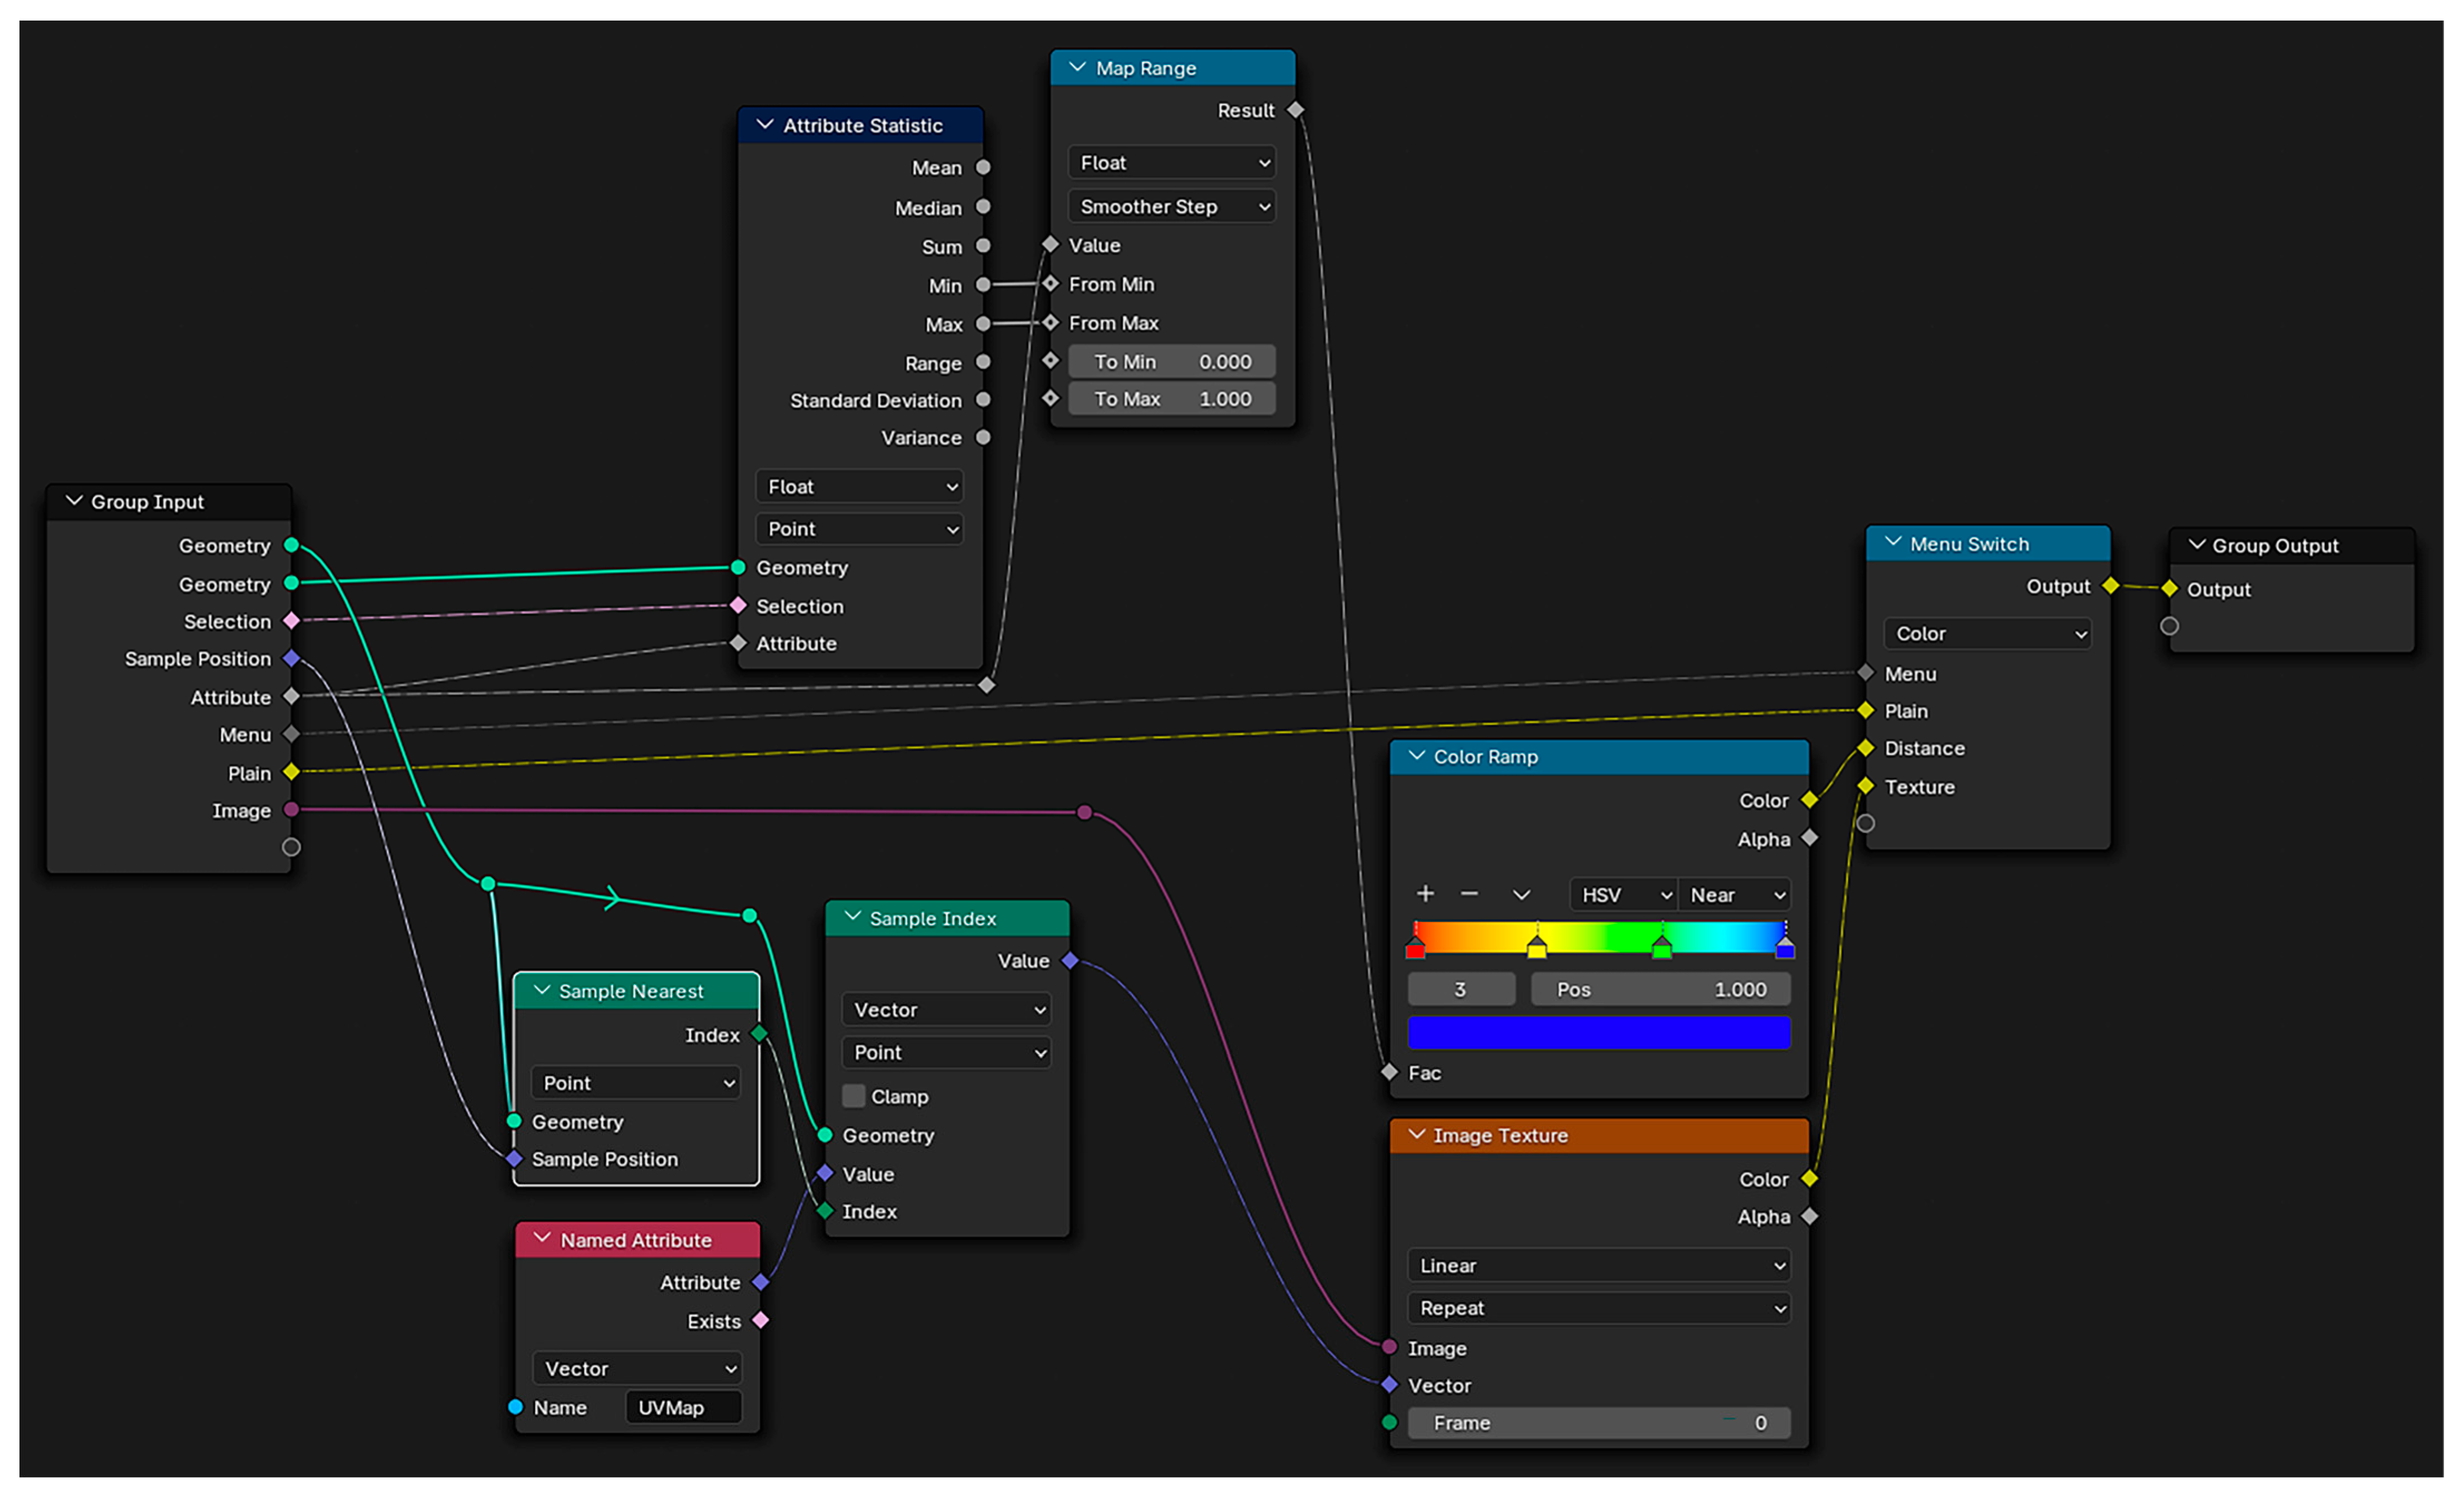The width and height of the screenshot is (2464, 1500).
Task: Click the Color Ramp tools chevron icon
Action: tap(1521, 895)
